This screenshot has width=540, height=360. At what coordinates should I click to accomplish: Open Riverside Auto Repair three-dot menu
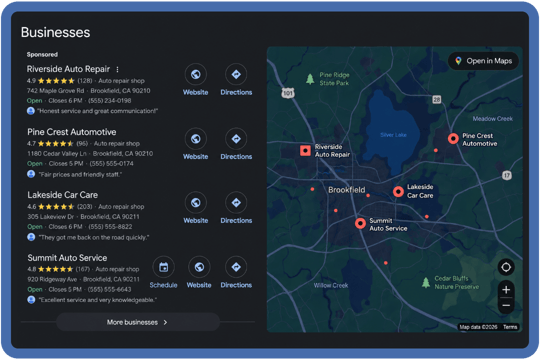click(x=117, y=70)
